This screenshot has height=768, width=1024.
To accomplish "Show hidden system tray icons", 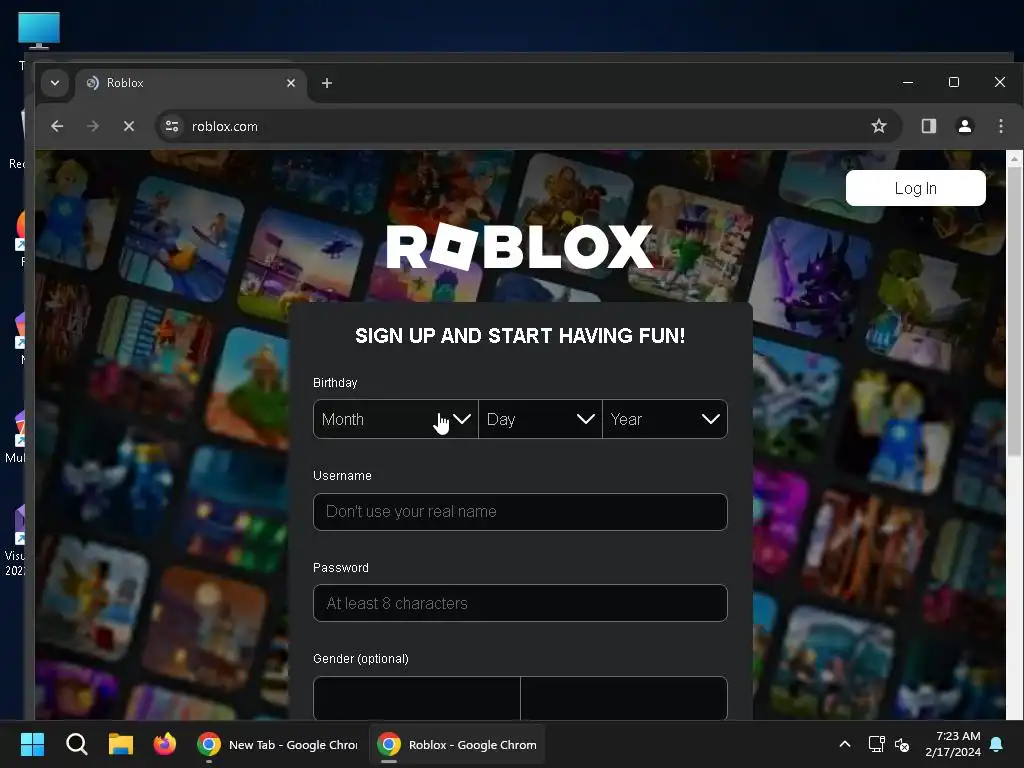I will pyautogui.click(x=844, y=744).
